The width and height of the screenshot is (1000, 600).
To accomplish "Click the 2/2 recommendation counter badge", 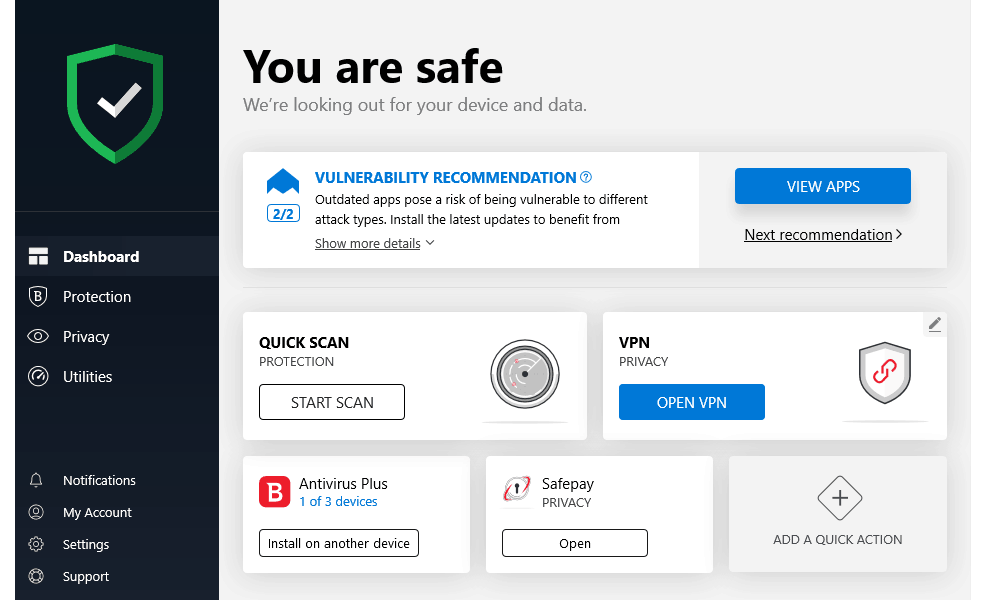I will pyautogui.click(x=283, y=214).
